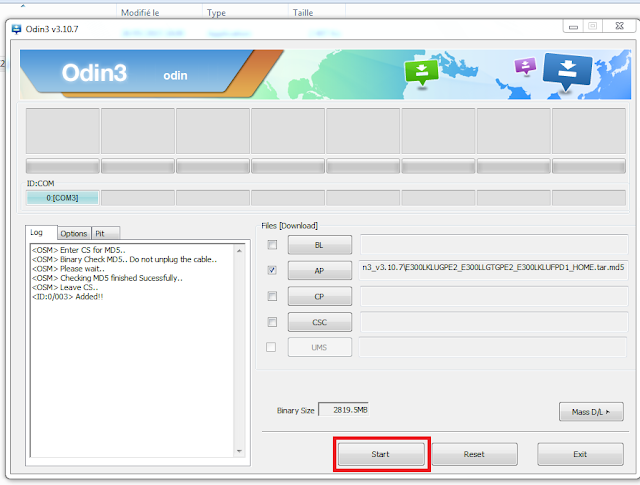
Task: Click the Reset button
Action: pyautogui.click(x=475, y=454)
